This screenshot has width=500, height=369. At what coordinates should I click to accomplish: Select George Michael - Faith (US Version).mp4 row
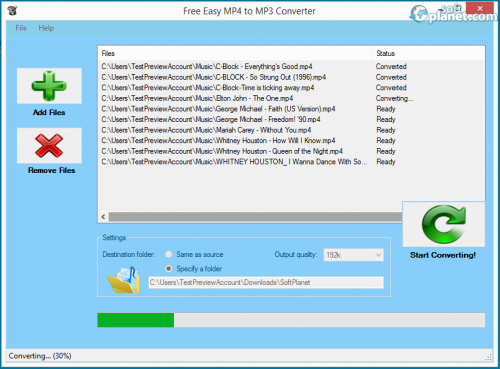point(291,109)
